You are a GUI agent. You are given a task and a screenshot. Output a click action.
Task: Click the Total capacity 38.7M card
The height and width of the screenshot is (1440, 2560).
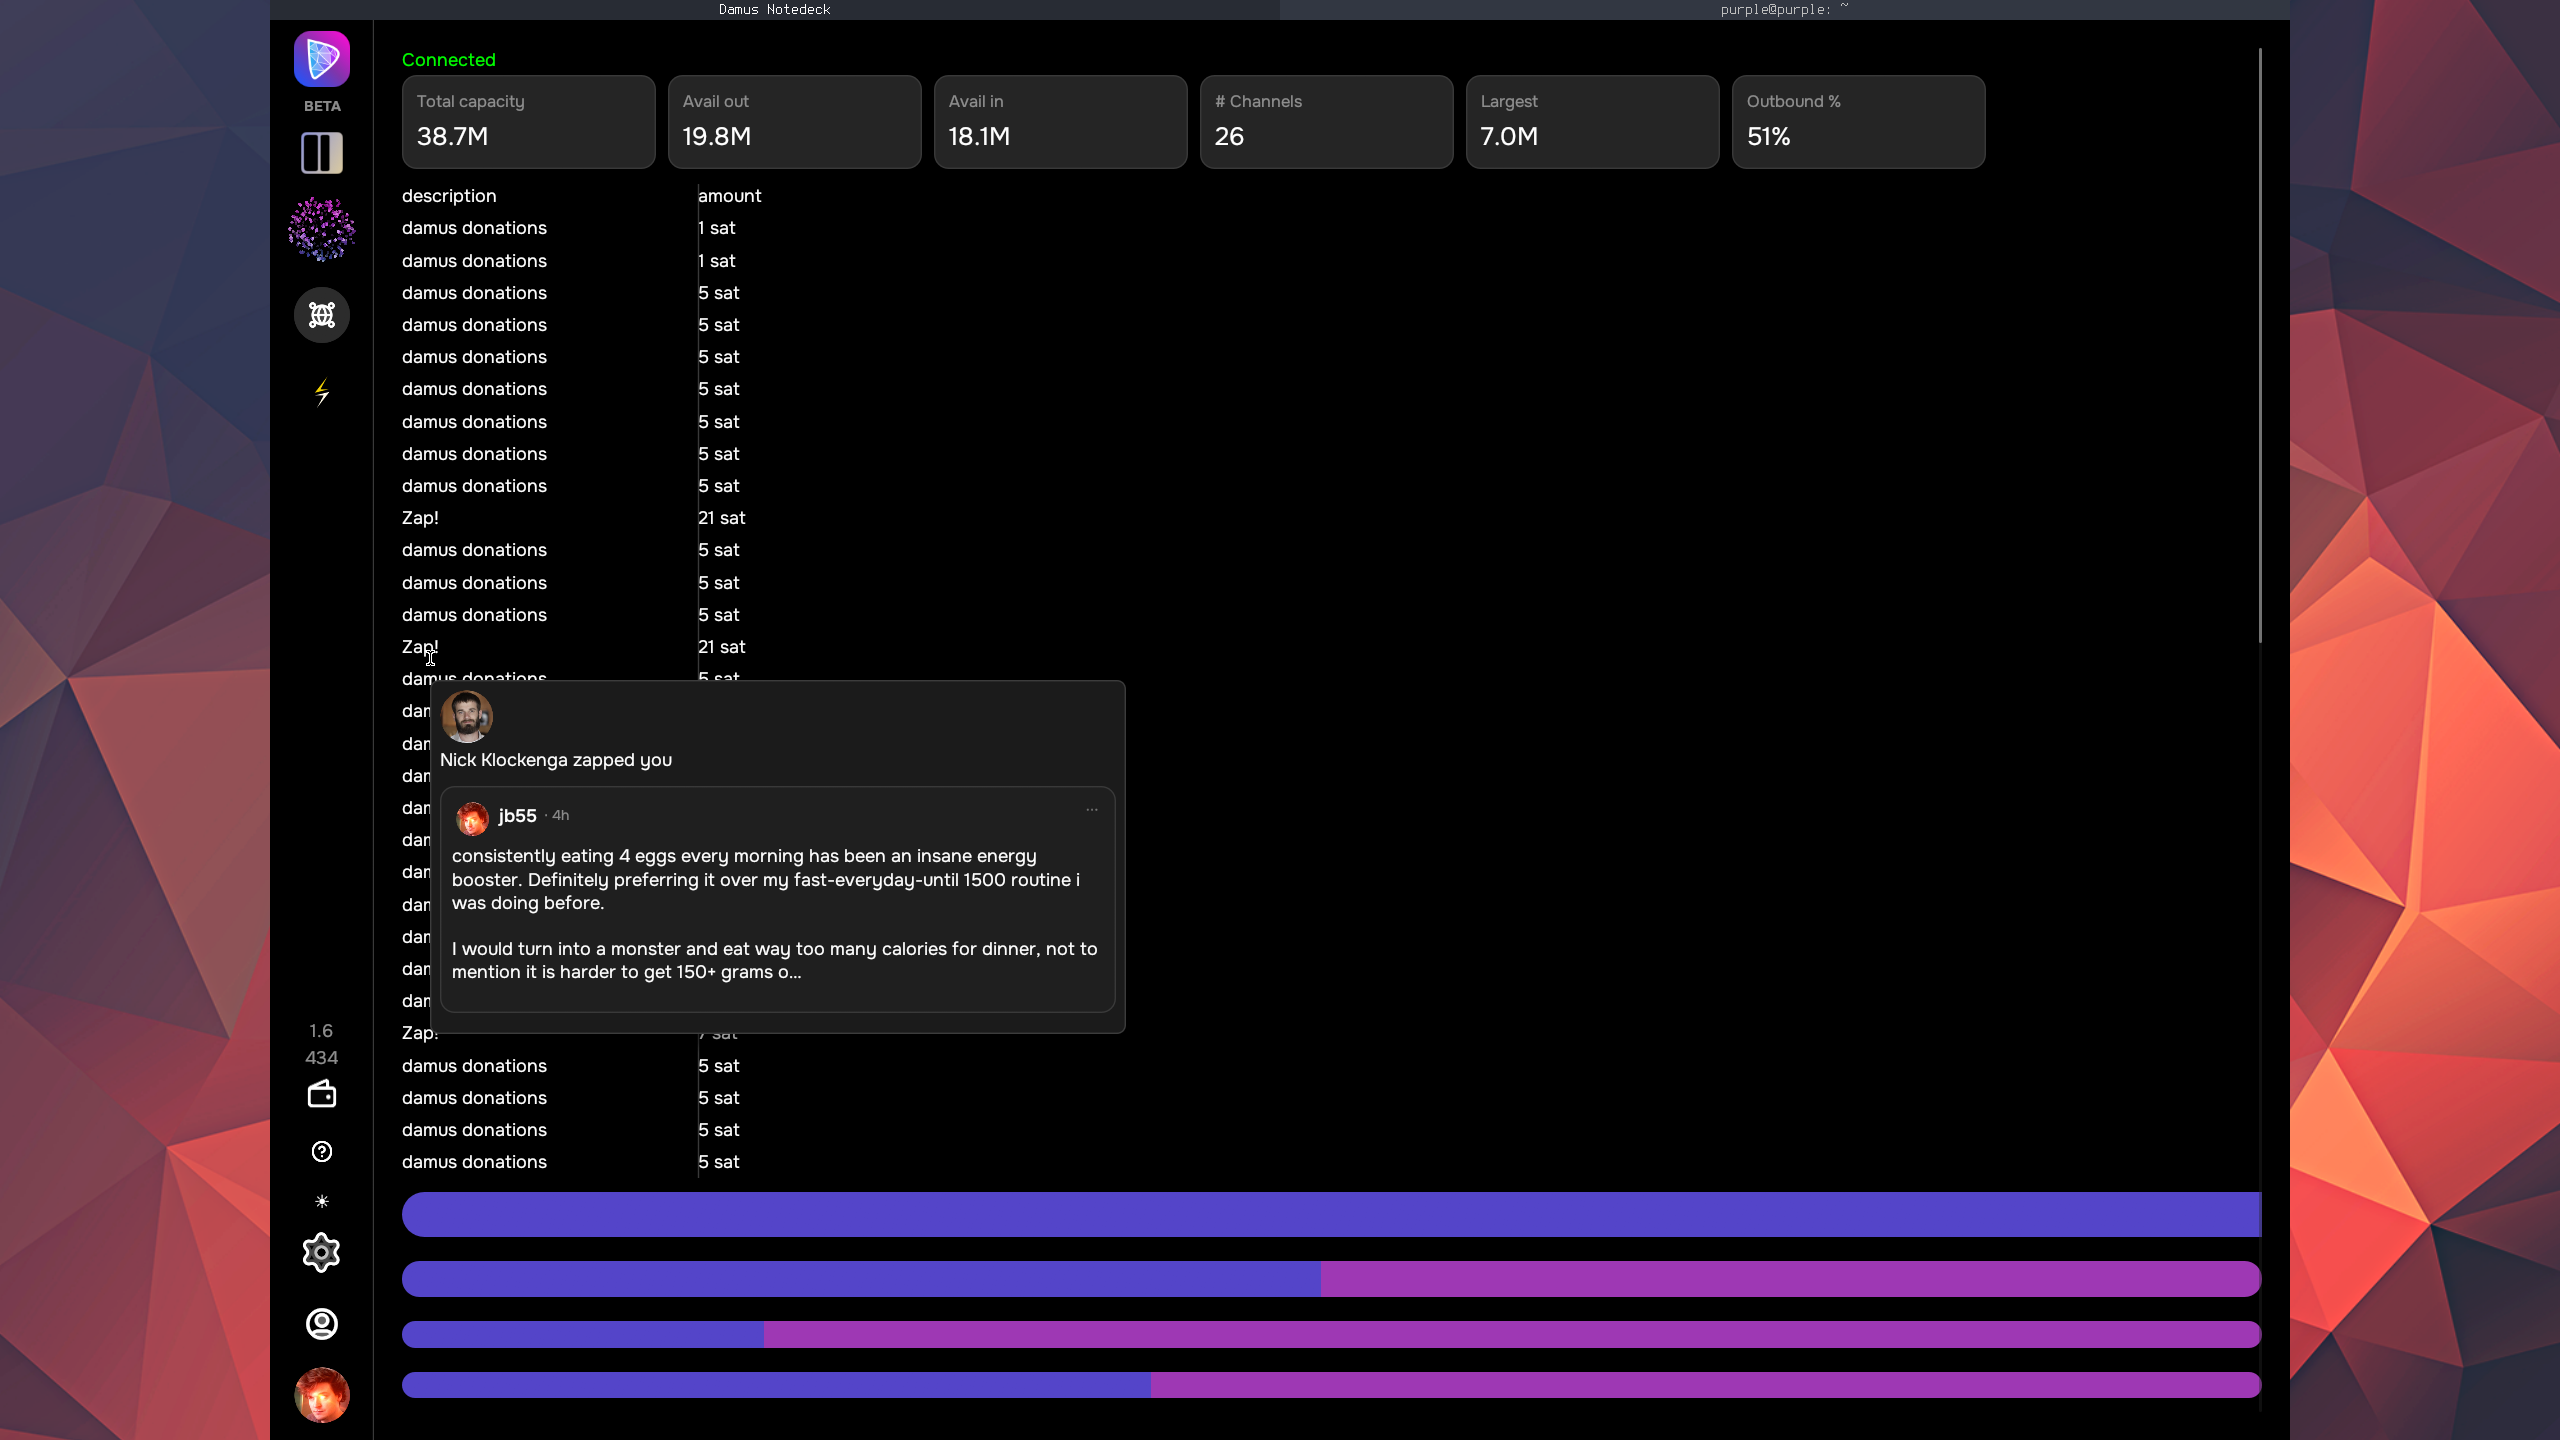[x=529, y=122]
